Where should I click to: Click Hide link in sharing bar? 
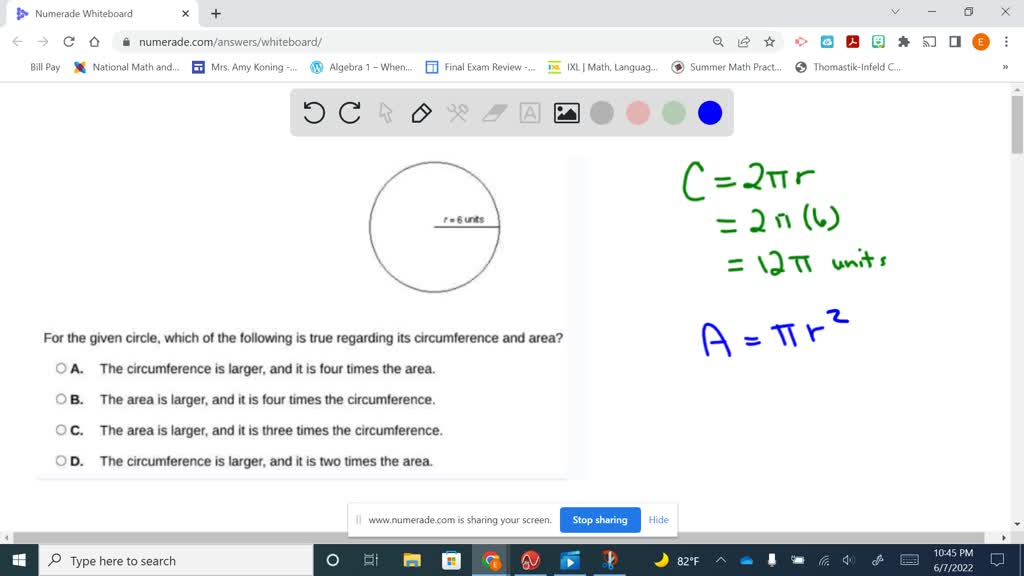click(658, 520)
